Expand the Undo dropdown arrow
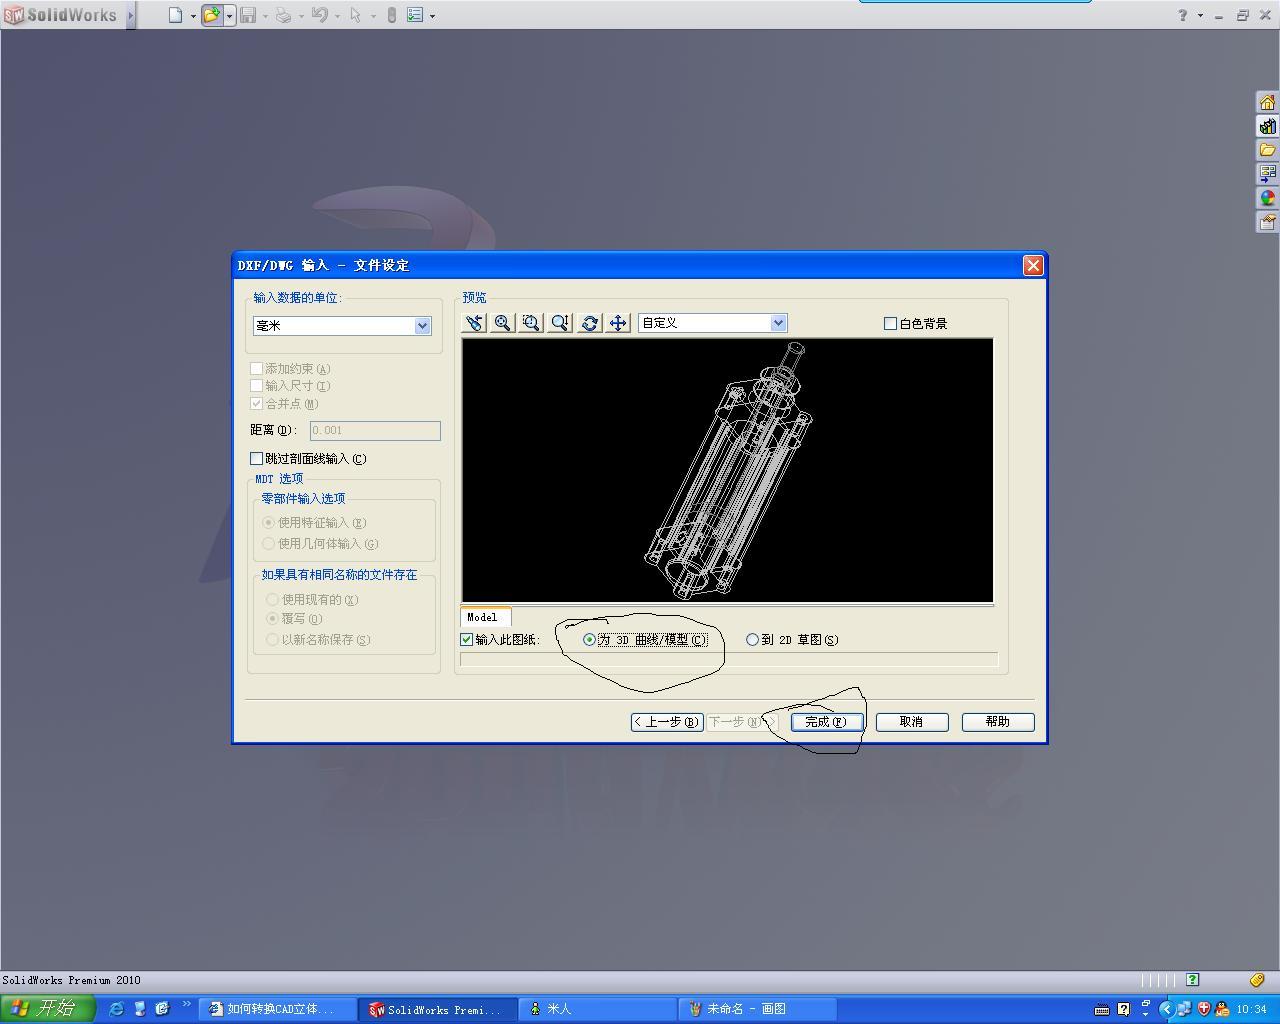The height and width of the screenshot is (1024, 1280). pyautogui.click(x=337, y=16)
